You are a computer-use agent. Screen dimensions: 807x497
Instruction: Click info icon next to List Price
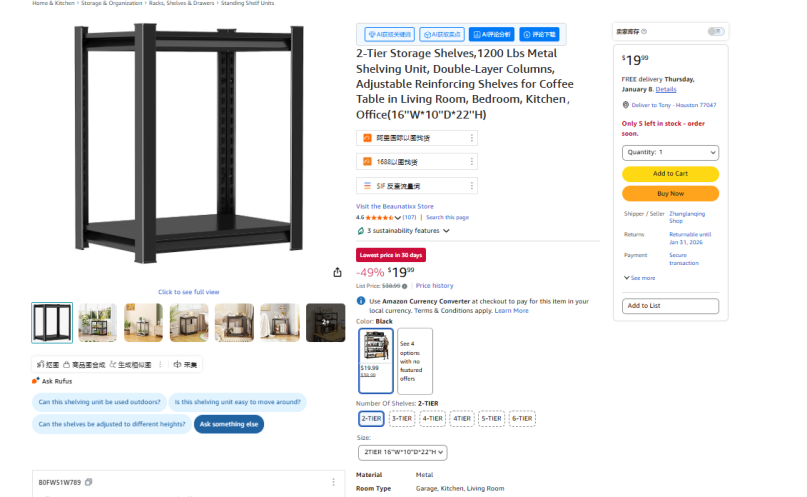405,286
